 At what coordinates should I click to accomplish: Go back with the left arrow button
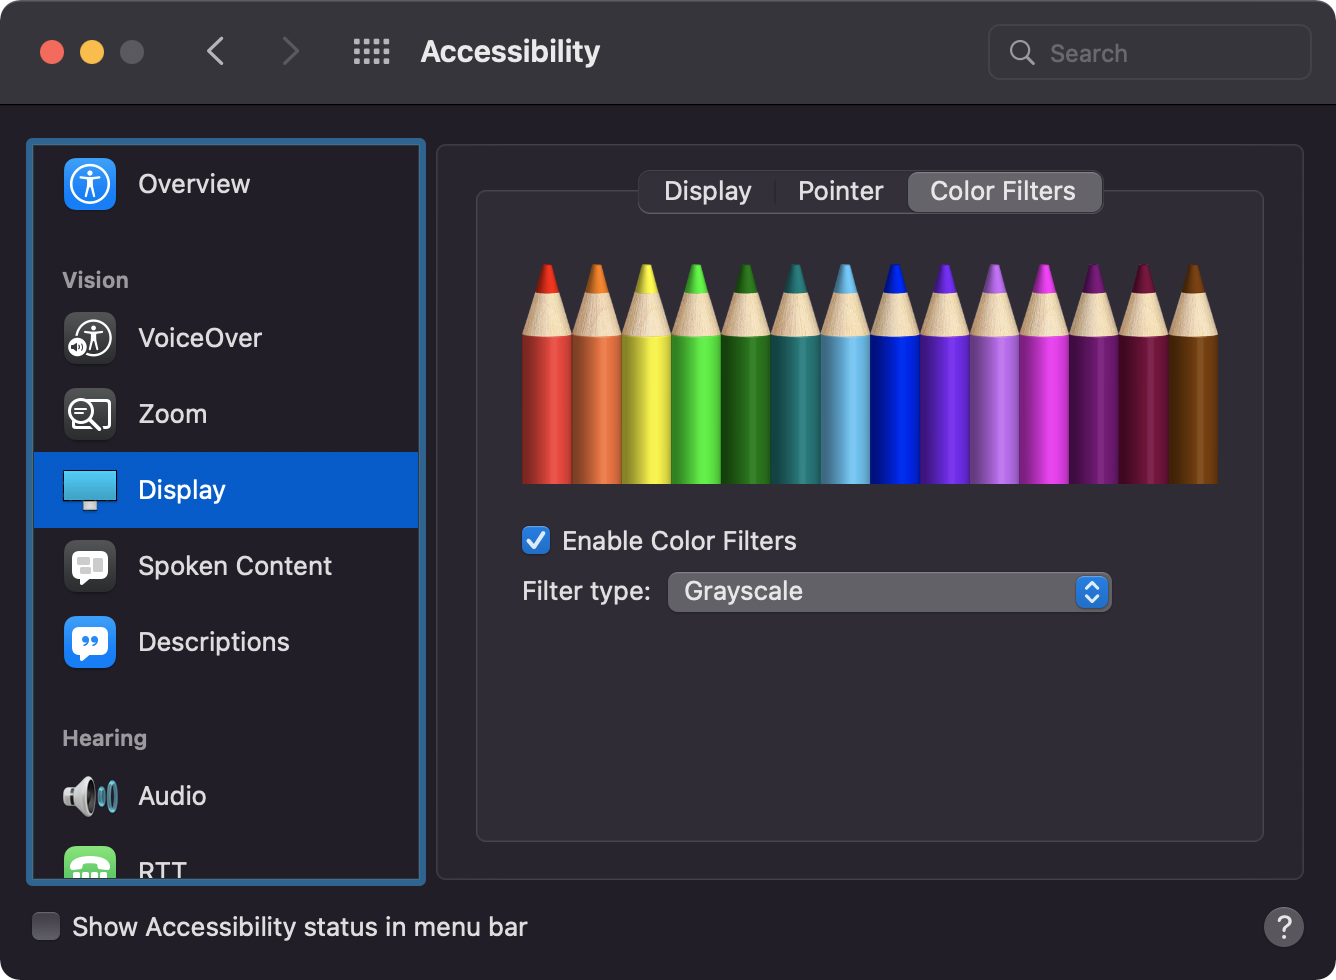(x=216, y=52)
